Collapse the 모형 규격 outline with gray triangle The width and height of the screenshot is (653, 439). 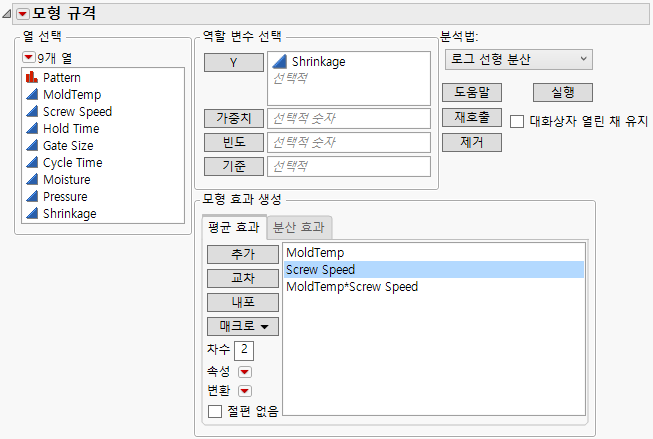click(x=7, y=14)
